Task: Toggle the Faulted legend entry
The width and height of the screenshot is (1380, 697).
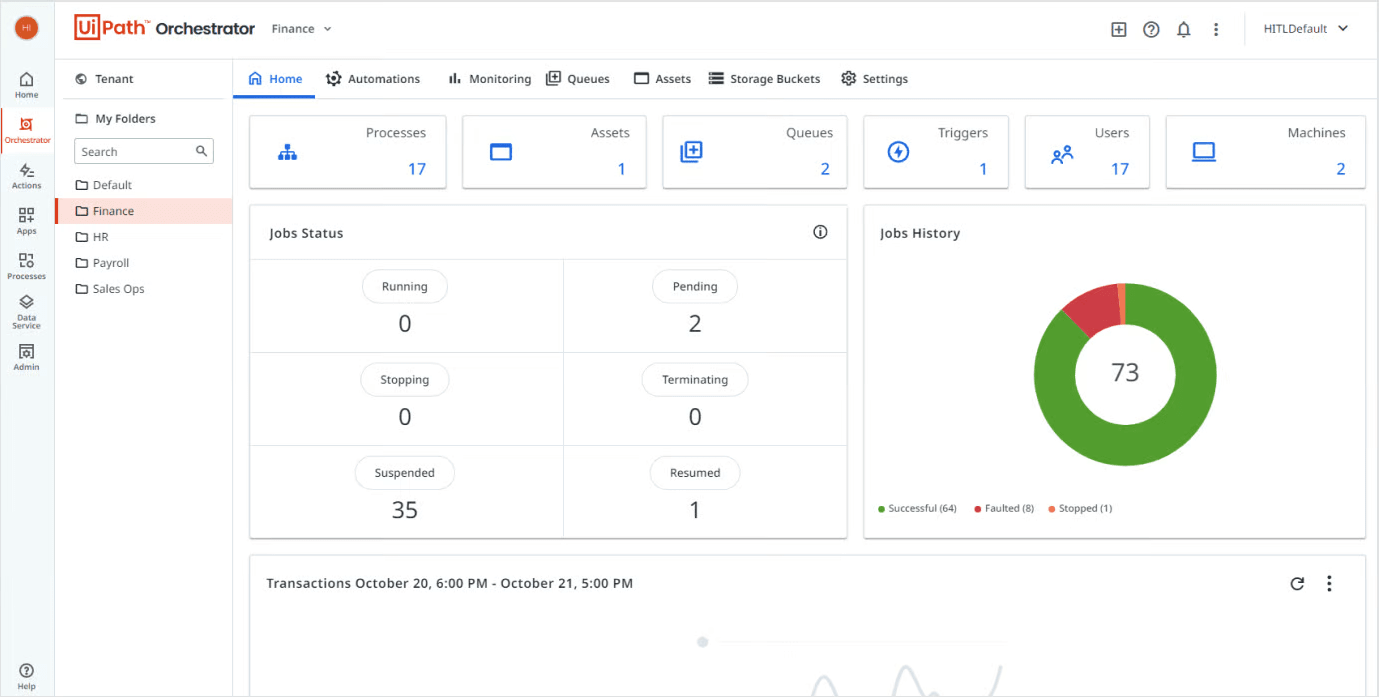Action: [1003, 509]
